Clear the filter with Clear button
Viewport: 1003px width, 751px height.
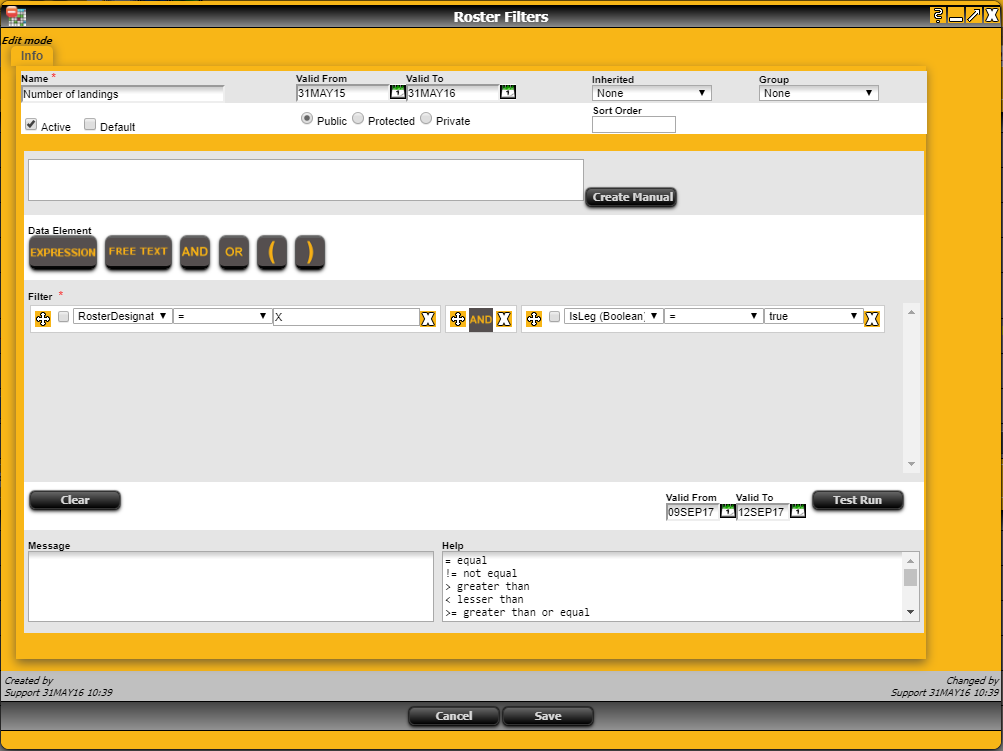pos(75,500)
